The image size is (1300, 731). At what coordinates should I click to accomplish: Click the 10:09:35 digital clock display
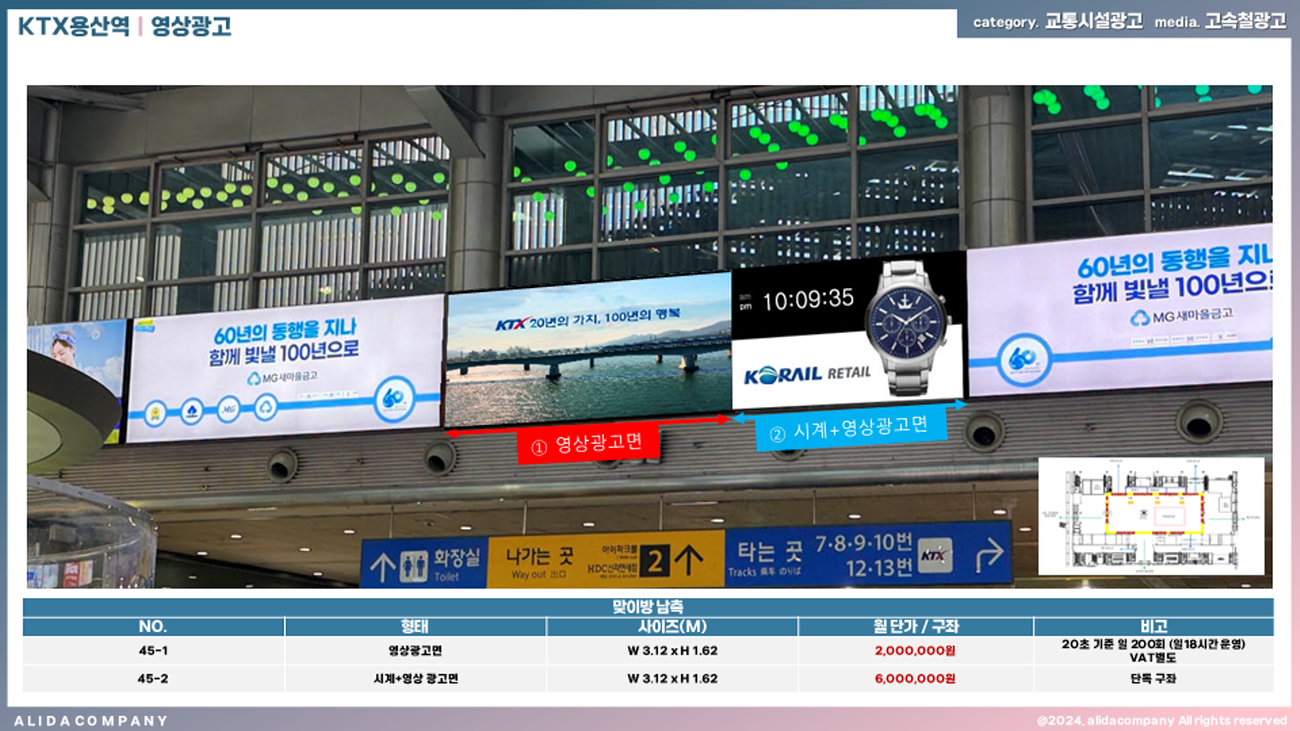809,298
